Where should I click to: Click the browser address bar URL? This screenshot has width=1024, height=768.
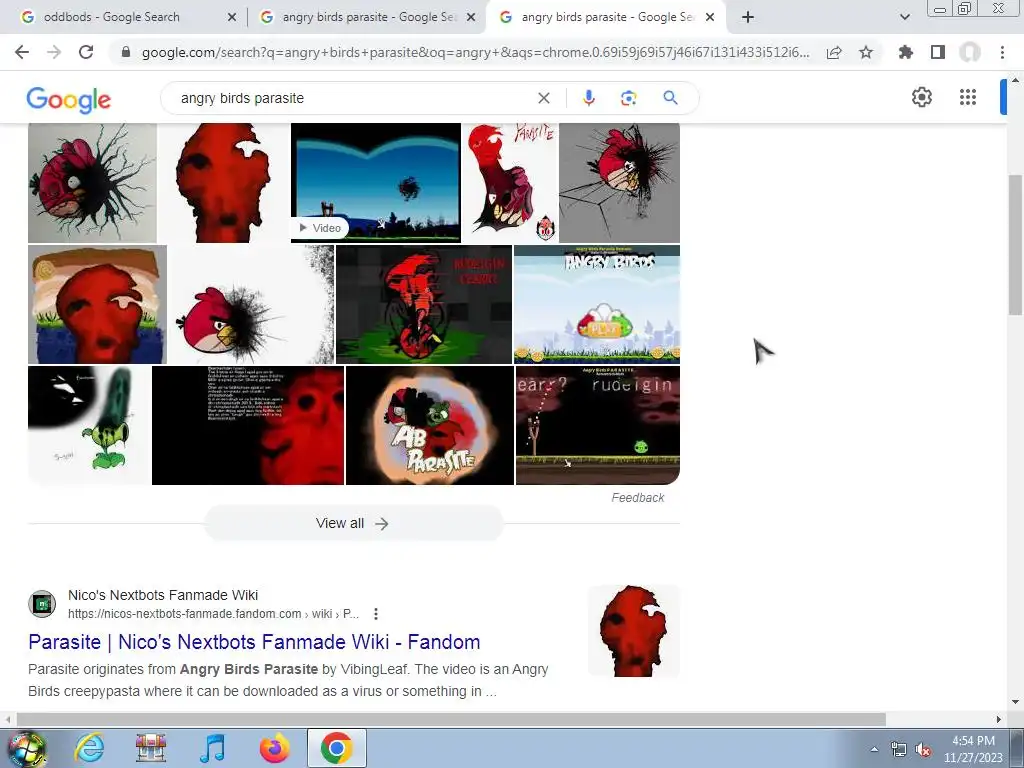(475, 52)
